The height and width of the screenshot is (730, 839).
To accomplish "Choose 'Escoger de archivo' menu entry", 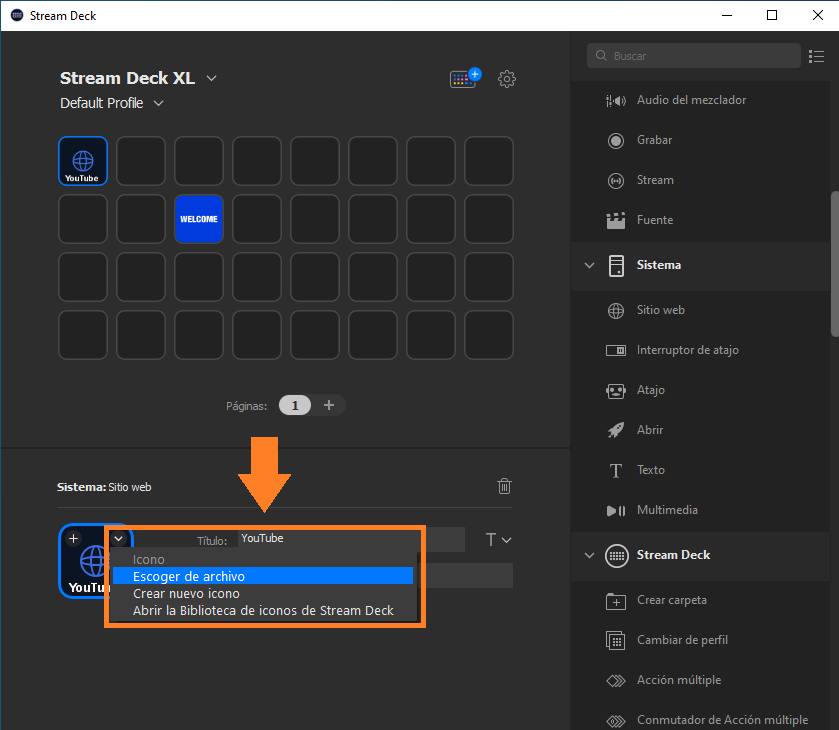I will [x=189, y=576].
